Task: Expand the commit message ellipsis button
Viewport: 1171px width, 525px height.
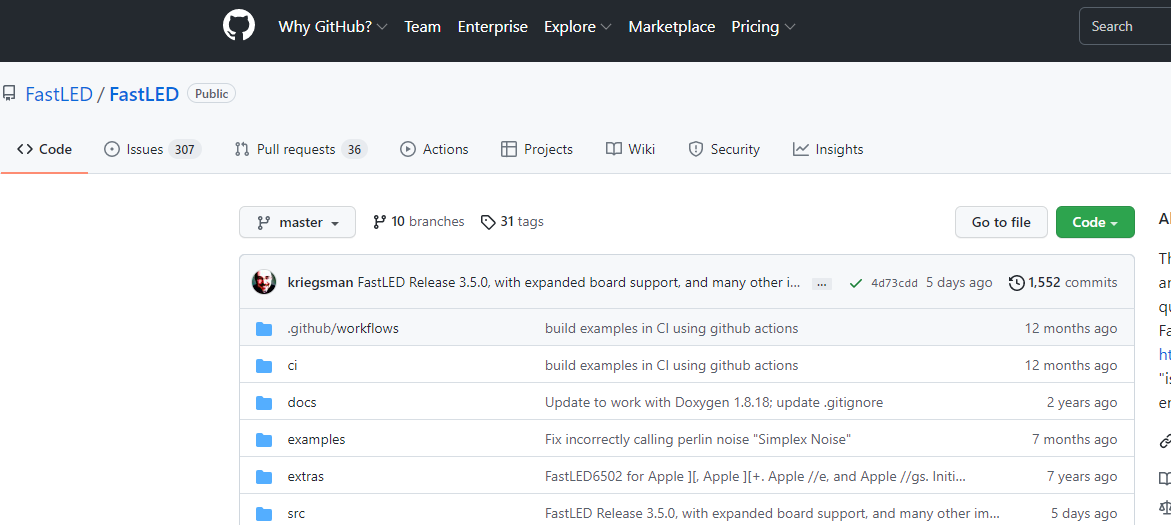Action: (821, 284)
